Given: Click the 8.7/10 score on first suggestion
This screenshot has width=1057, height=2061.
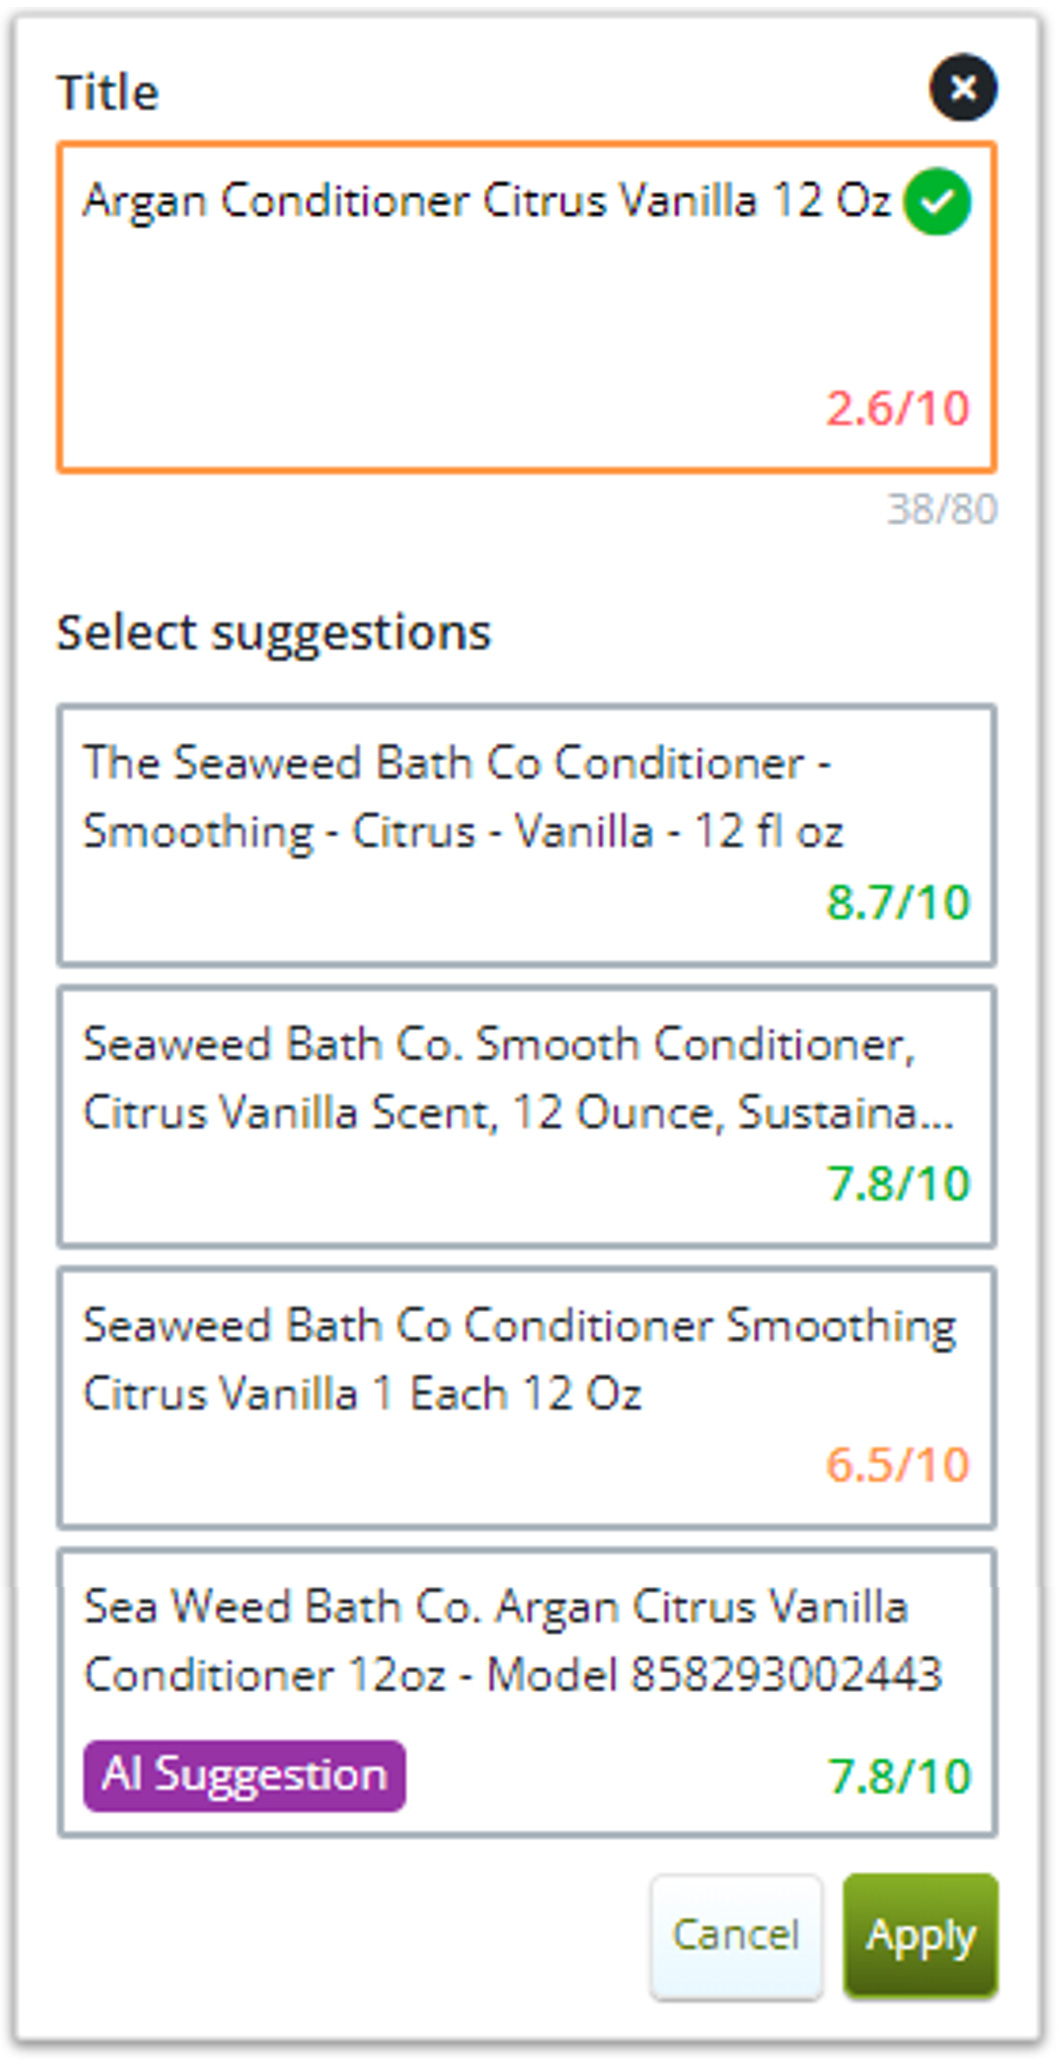Looking at the screenshot, I should point(897,902).
